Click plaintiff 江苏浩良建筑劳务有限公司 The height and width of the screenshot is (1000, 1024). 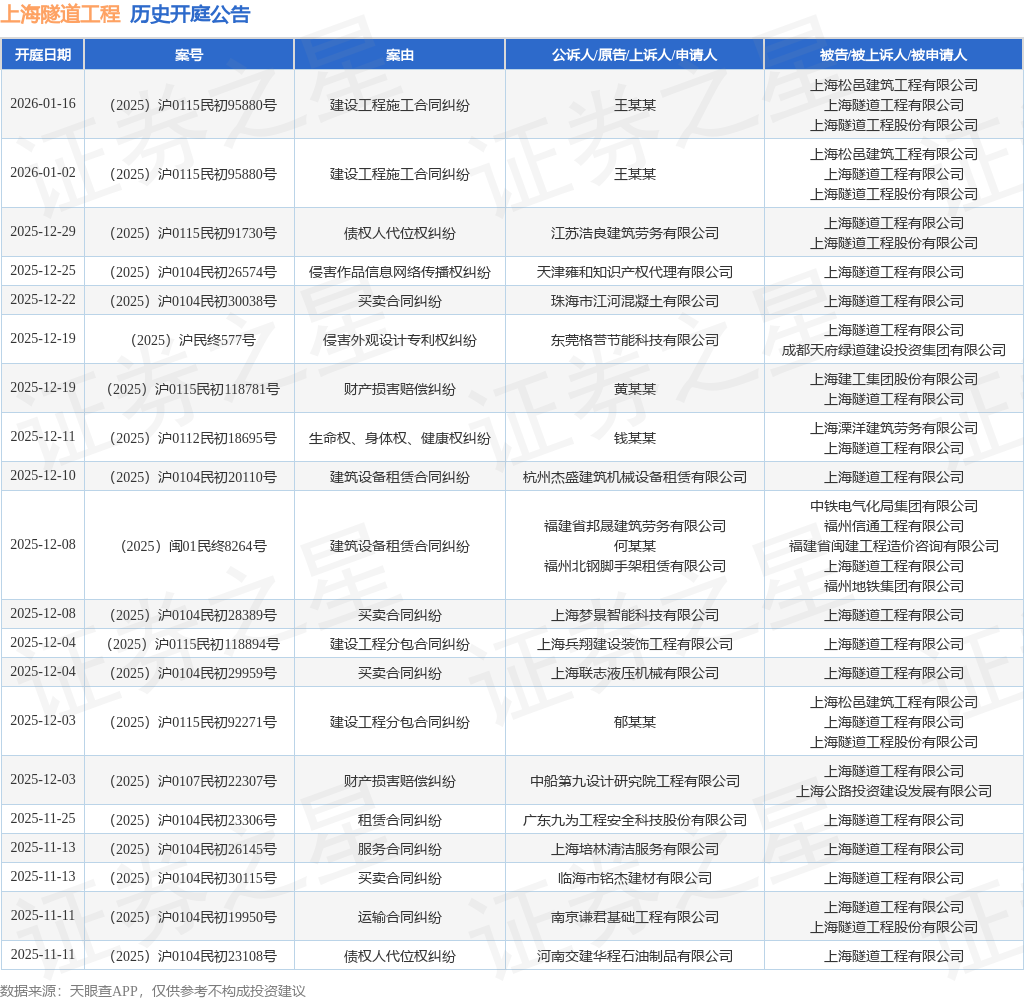pyautogui.click(x=635, y=233)
